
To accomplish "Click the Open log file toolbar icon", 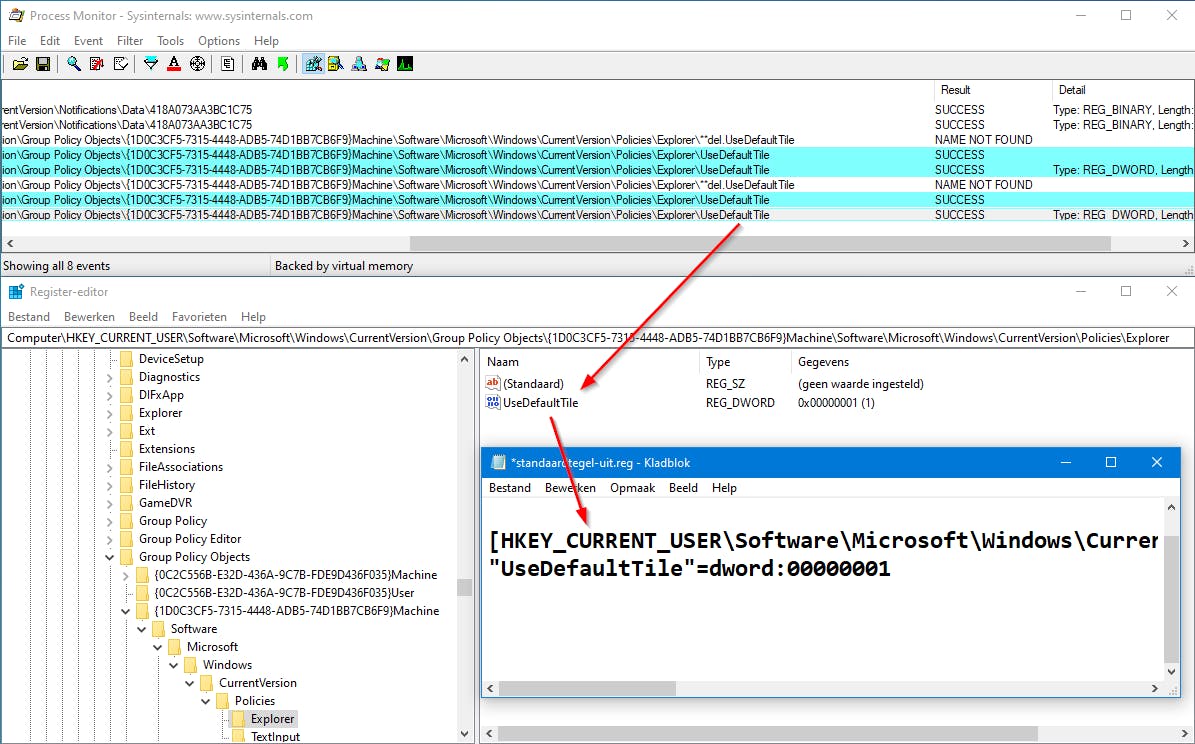I will coord(20,65).
